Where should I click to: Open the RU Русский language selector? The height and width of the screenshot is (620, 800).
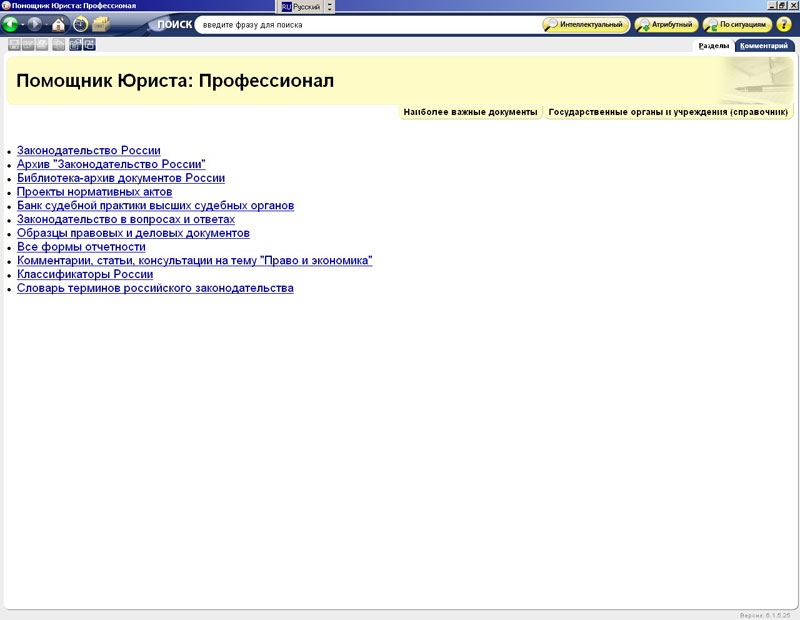pos(301,6)
